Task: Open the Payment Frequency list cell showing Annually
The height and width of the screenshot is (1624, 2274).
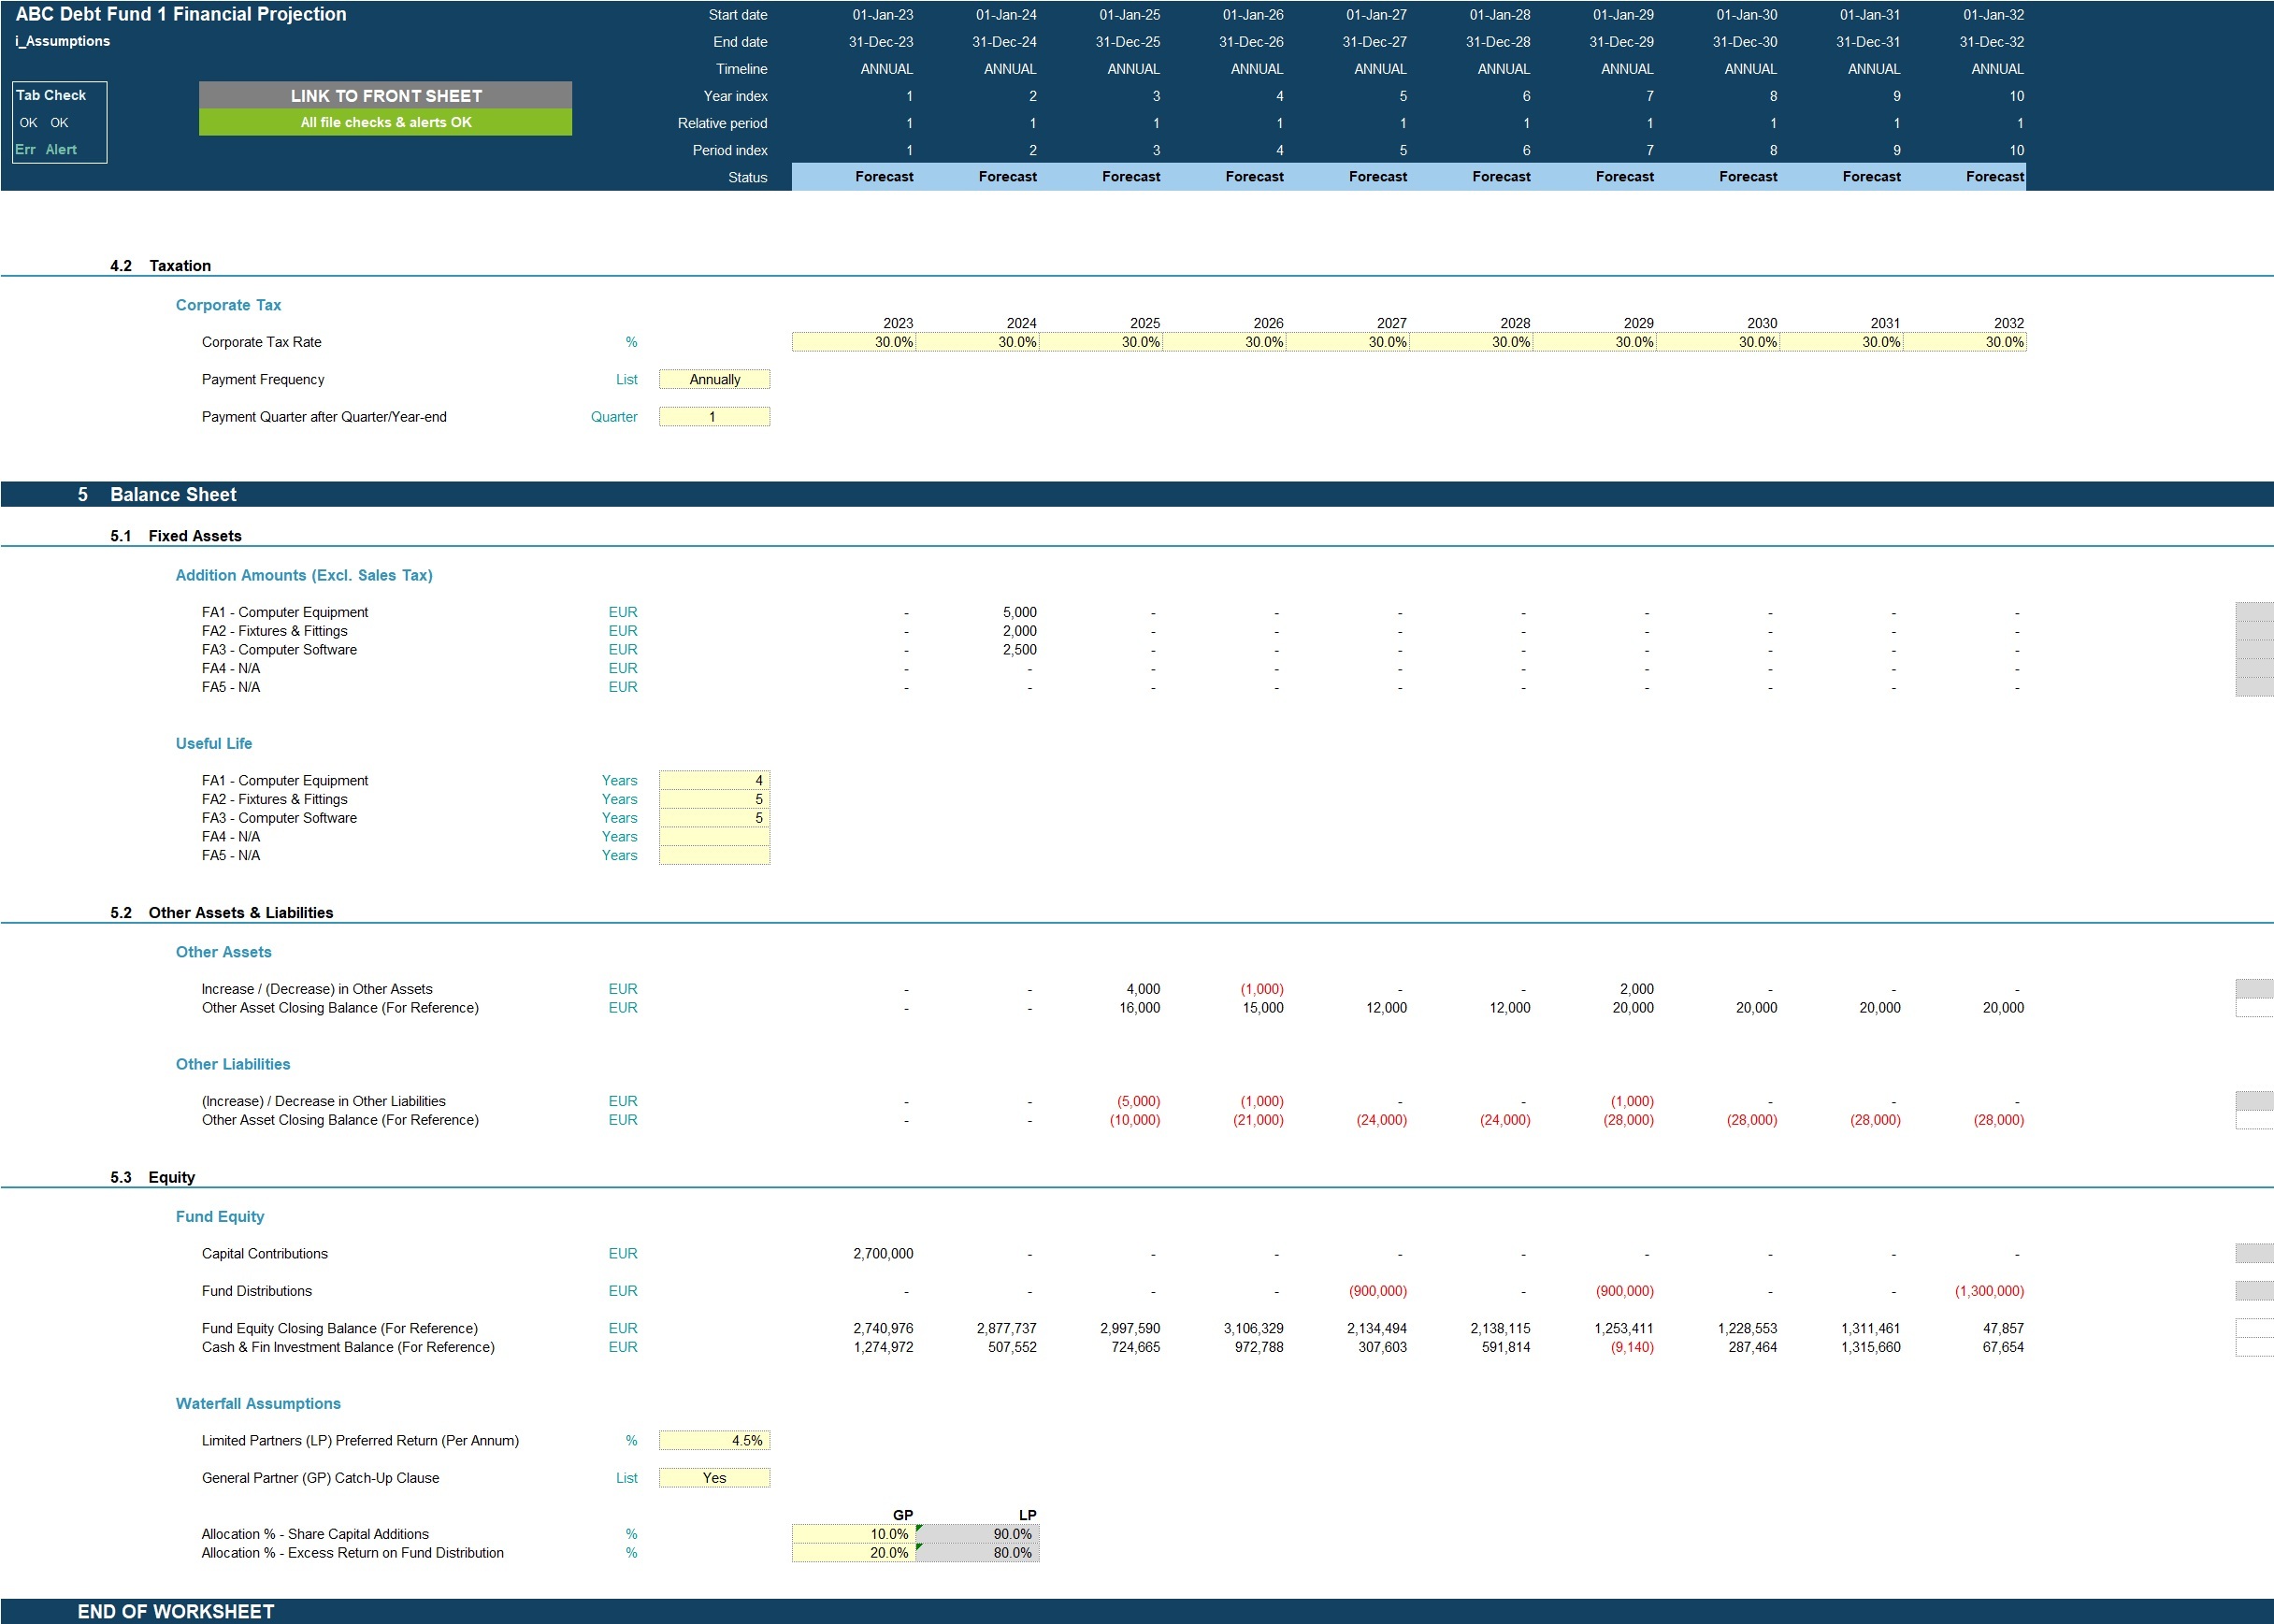Action: [714, 379]
